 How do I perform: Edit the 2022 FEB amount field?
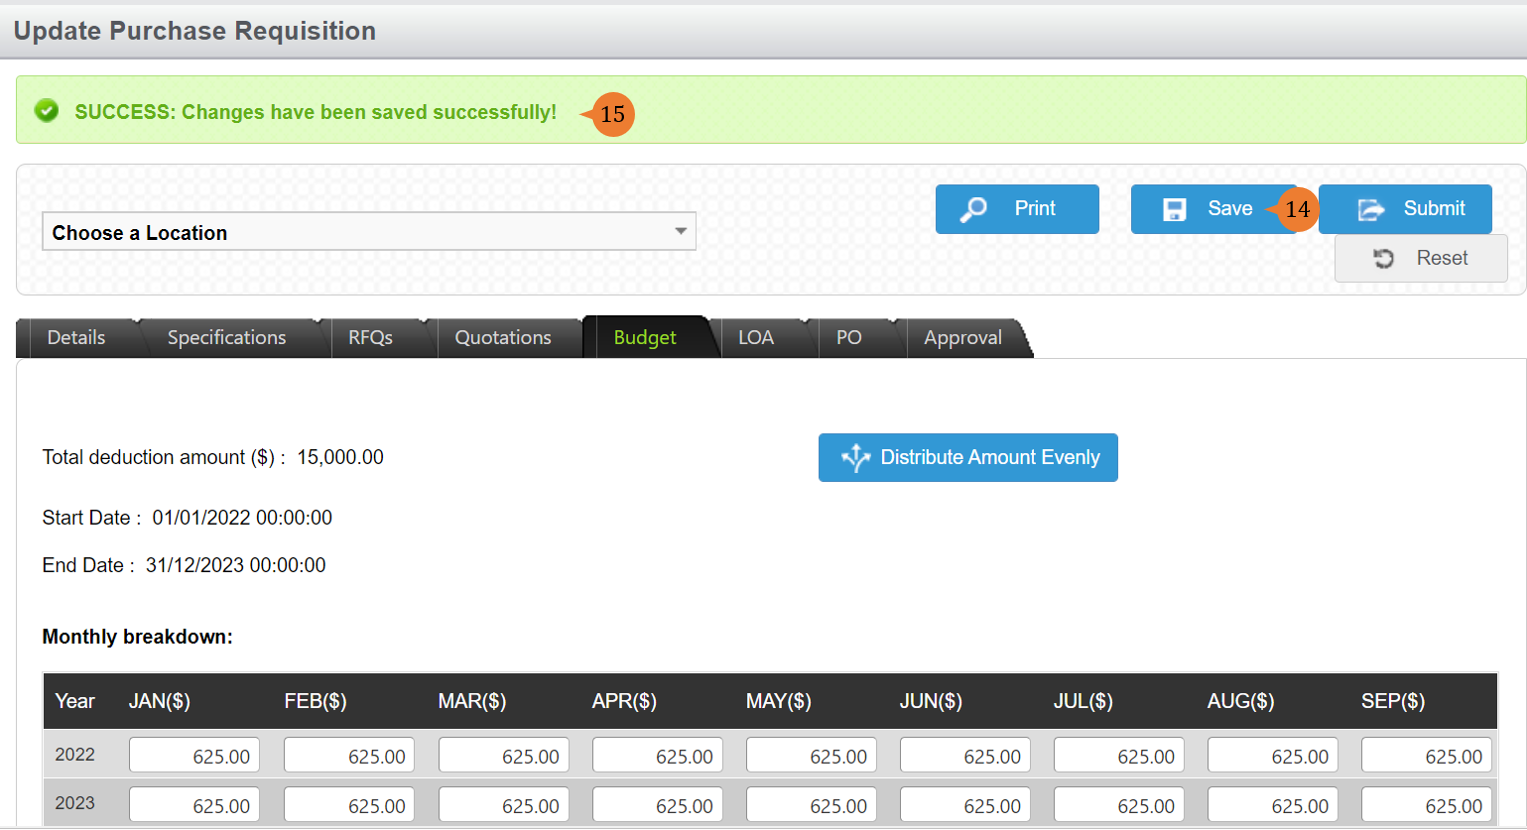point(349,756)
